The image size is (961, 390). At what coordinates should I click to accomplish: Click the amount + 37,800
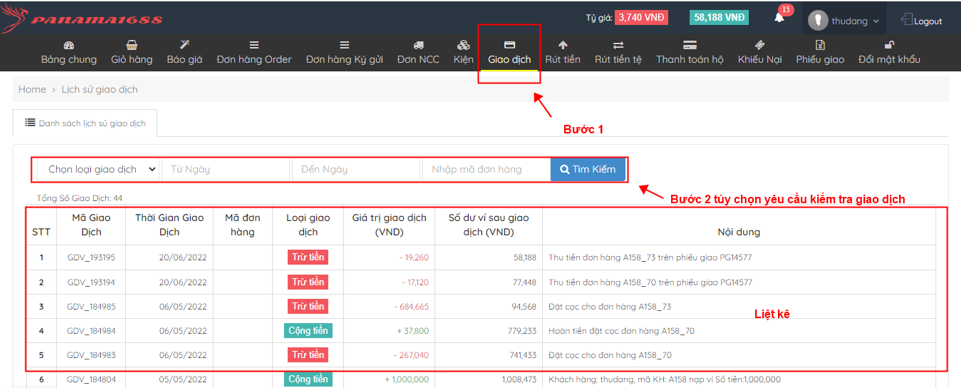(x=412, y=331)
